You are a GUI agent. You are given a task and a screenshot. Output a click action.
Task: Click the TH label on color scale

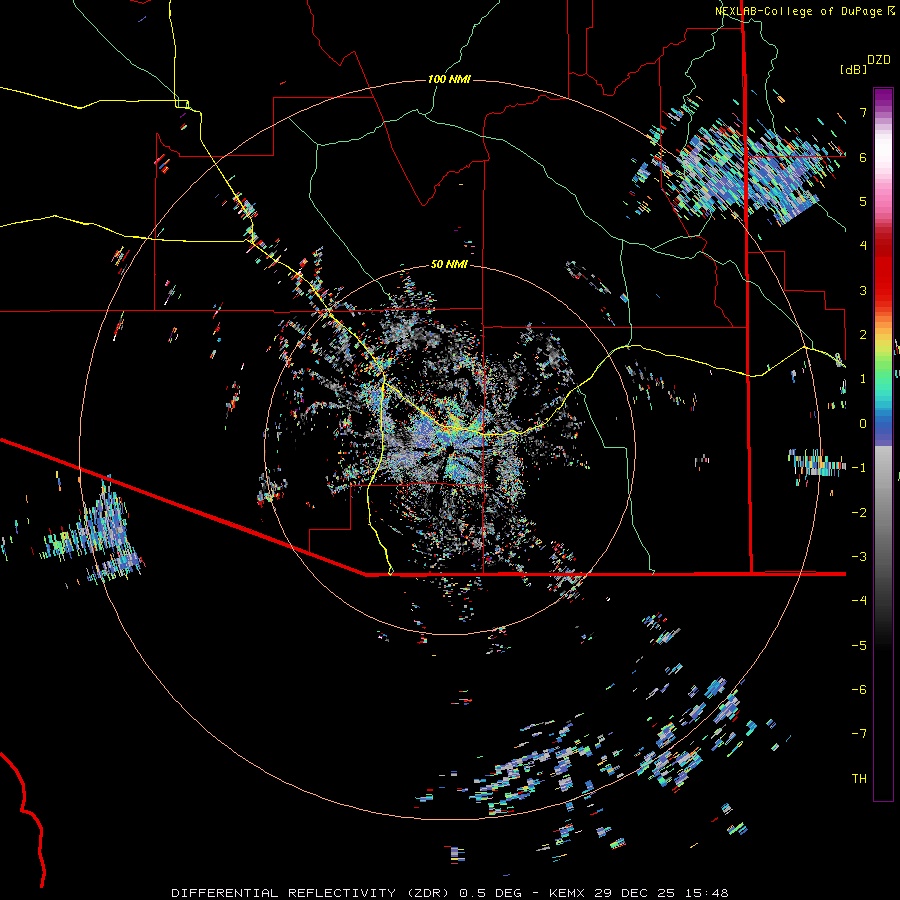coord(859,778)
